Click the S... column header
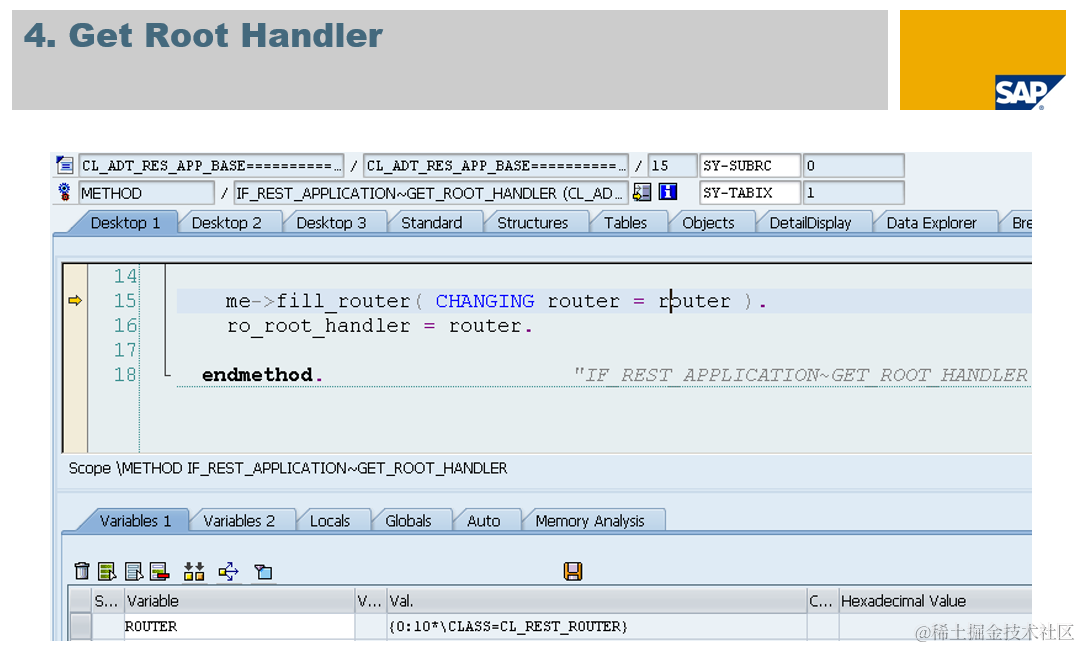 106,601
